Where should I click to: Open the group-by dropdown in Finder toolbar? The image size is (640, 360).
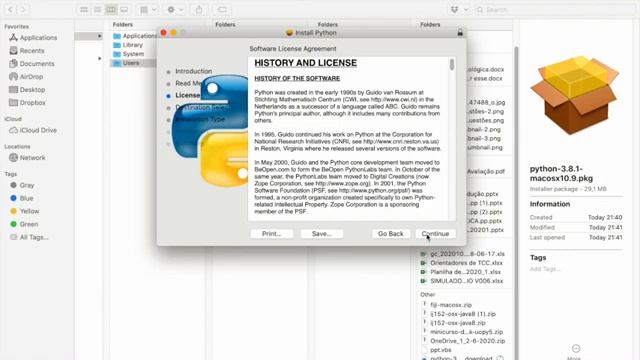pos(148,9)
